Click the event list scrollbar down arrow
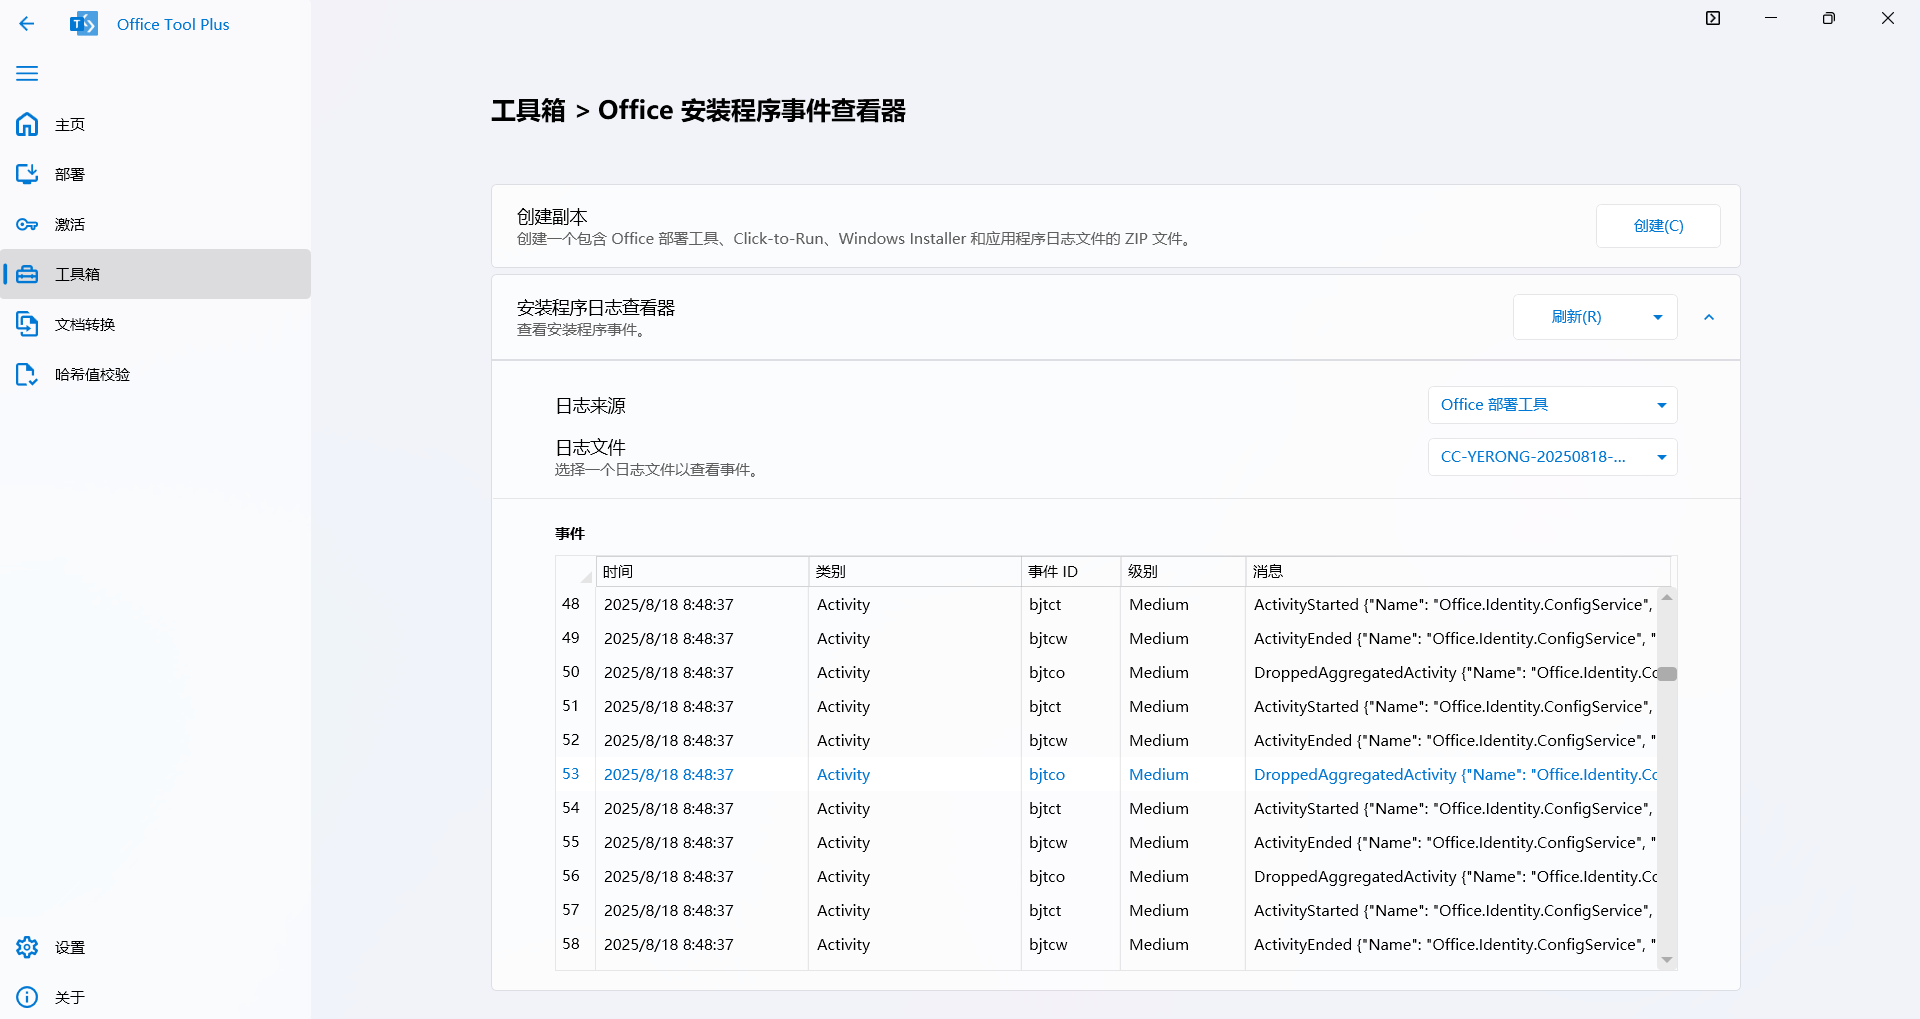Image resolution: width=1920 pixels, height=1019 pixels. coord(1667,960)
